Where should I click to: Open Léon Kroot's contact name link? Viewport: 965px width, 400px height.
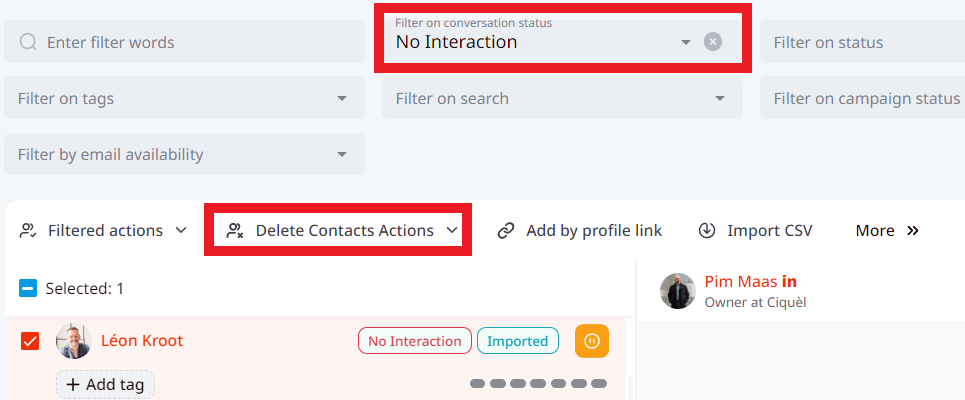tap(142, 341)
